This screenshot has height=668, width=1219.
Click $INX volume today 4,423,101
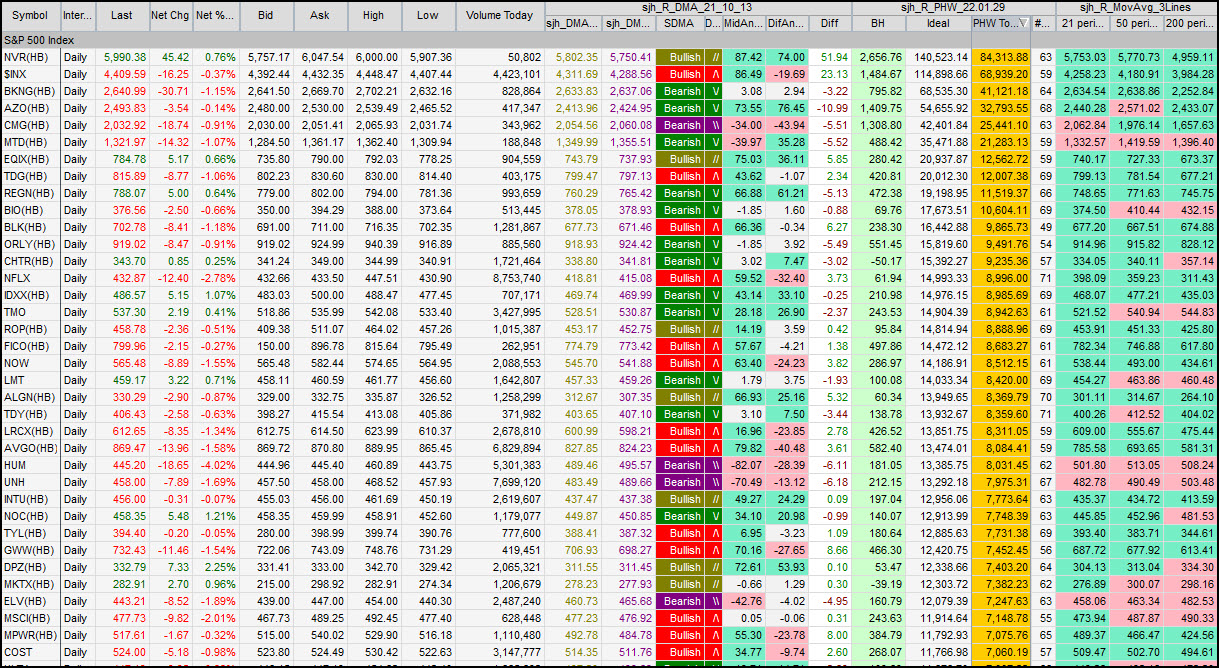(x=500, y=74)
